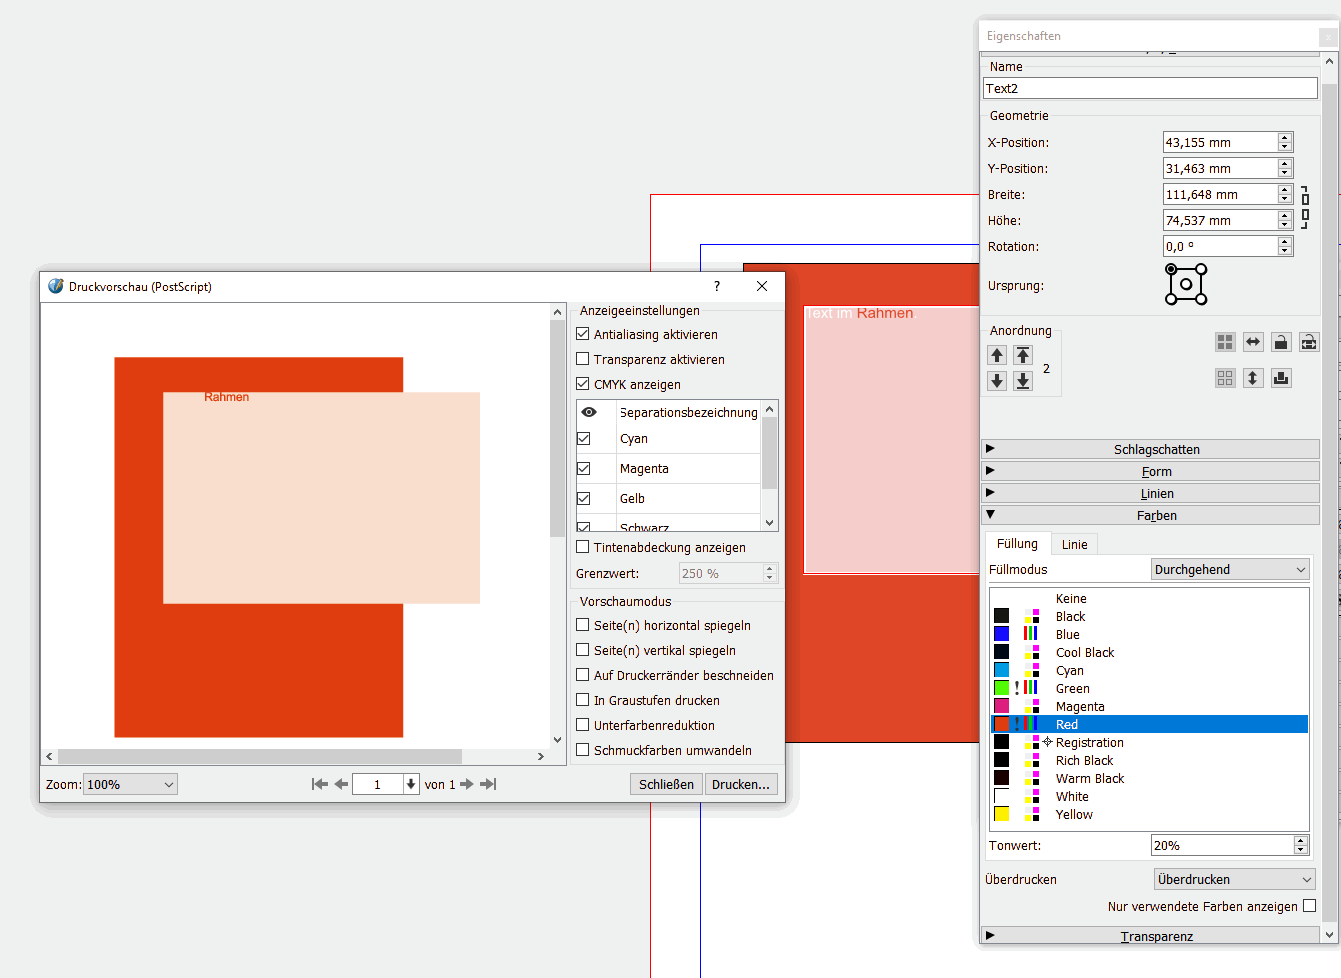Lock the object with padlock icon
The image size is (1341, 978).
point(1281,343)
